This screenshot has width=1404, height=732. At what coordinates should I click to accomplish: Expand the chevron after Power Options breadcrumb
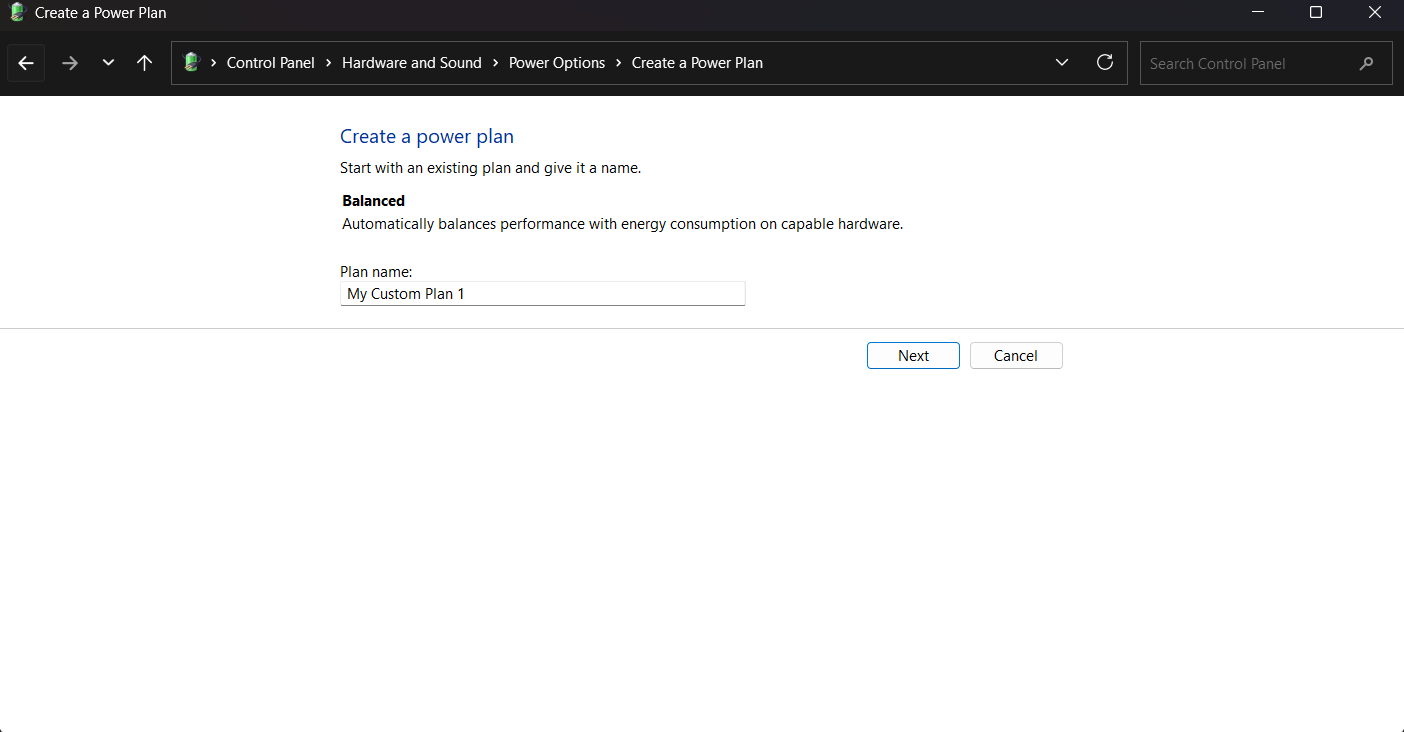(x=620, y=62)
